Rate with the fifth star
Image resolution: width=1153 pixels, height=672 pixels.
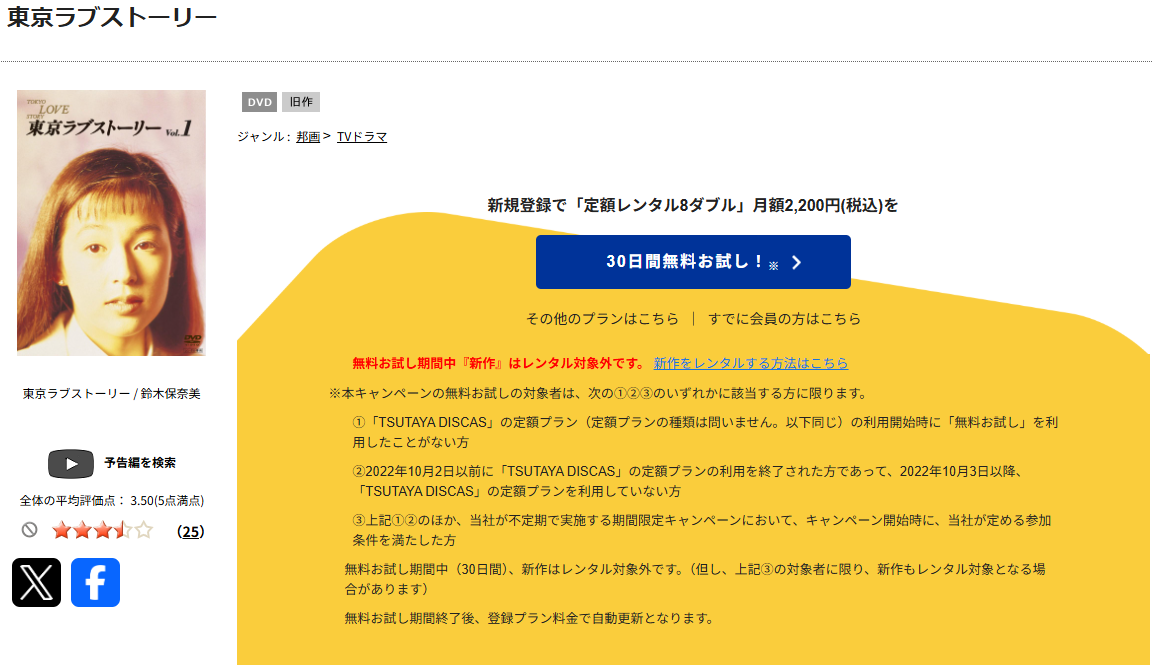144,530
